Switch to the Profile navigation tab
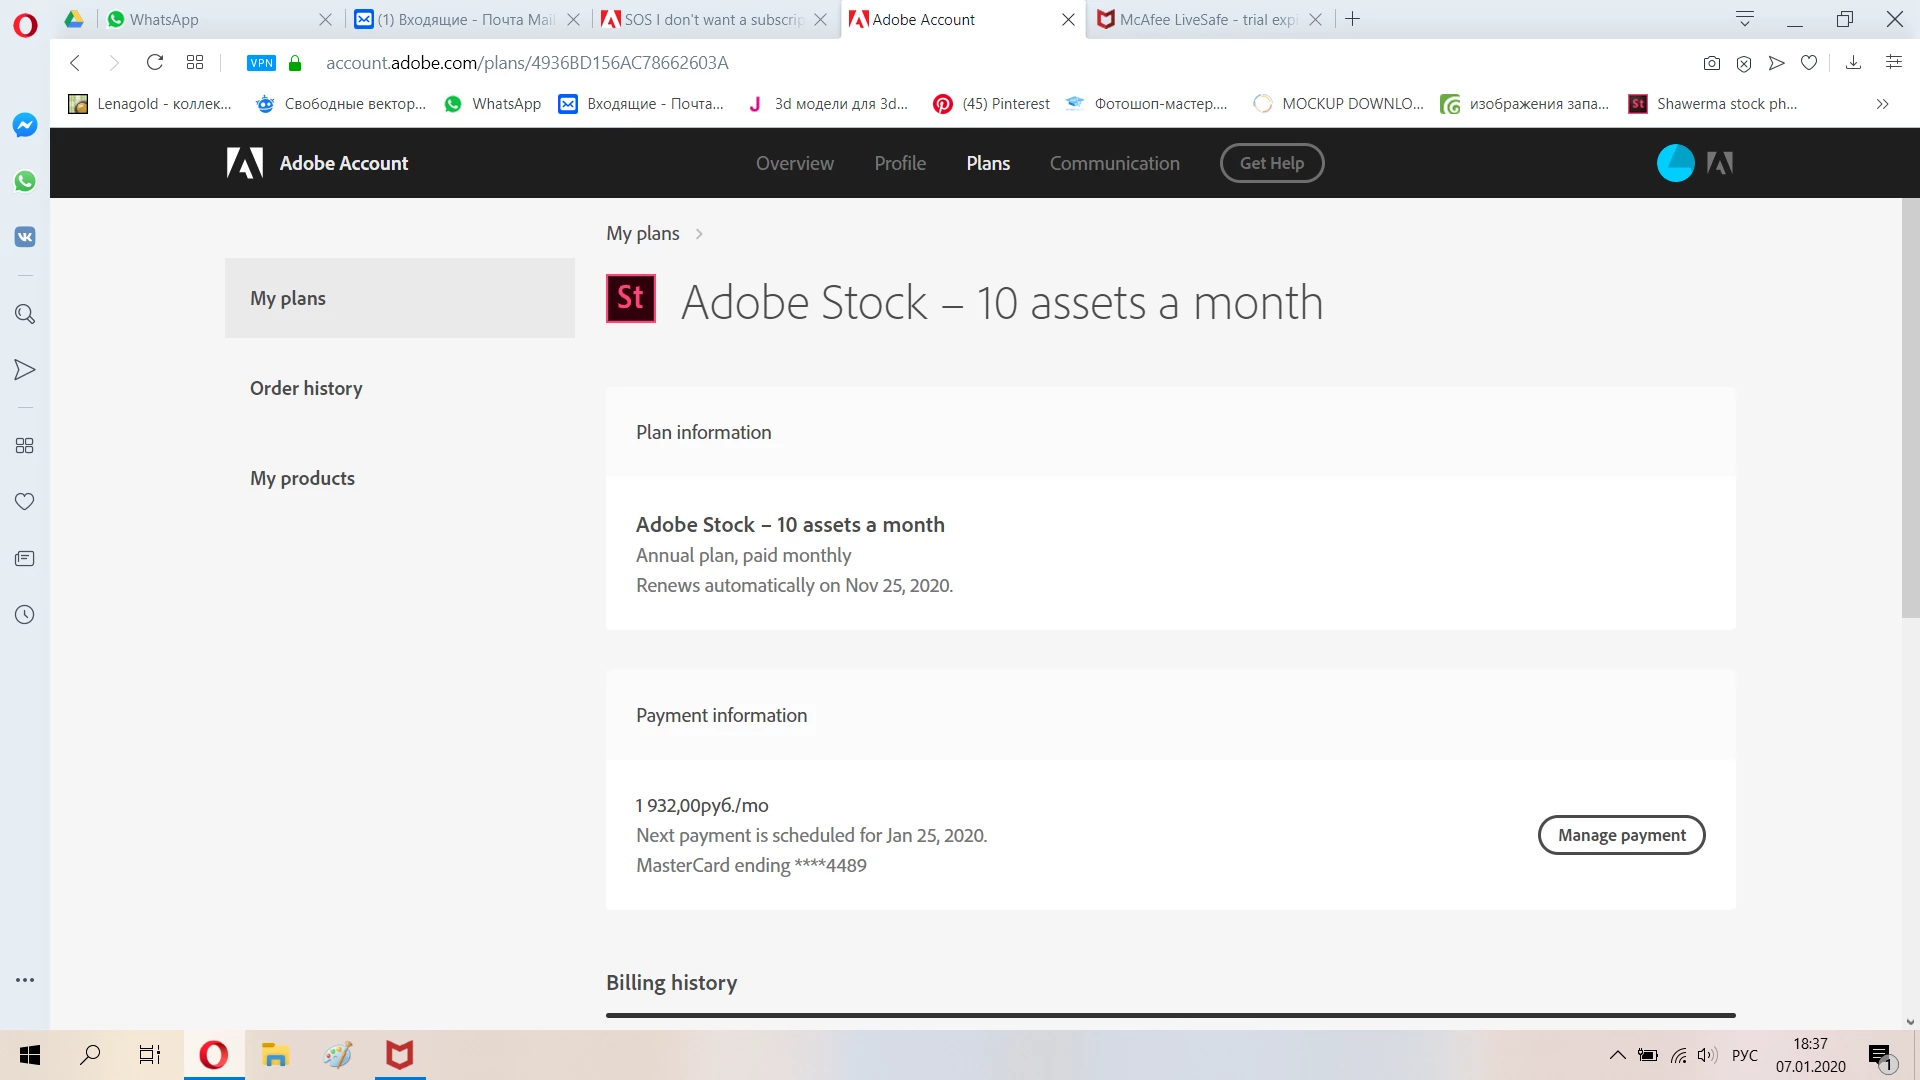The image size is (1920, 1080). pyautogui.click(x=899, y=163)
